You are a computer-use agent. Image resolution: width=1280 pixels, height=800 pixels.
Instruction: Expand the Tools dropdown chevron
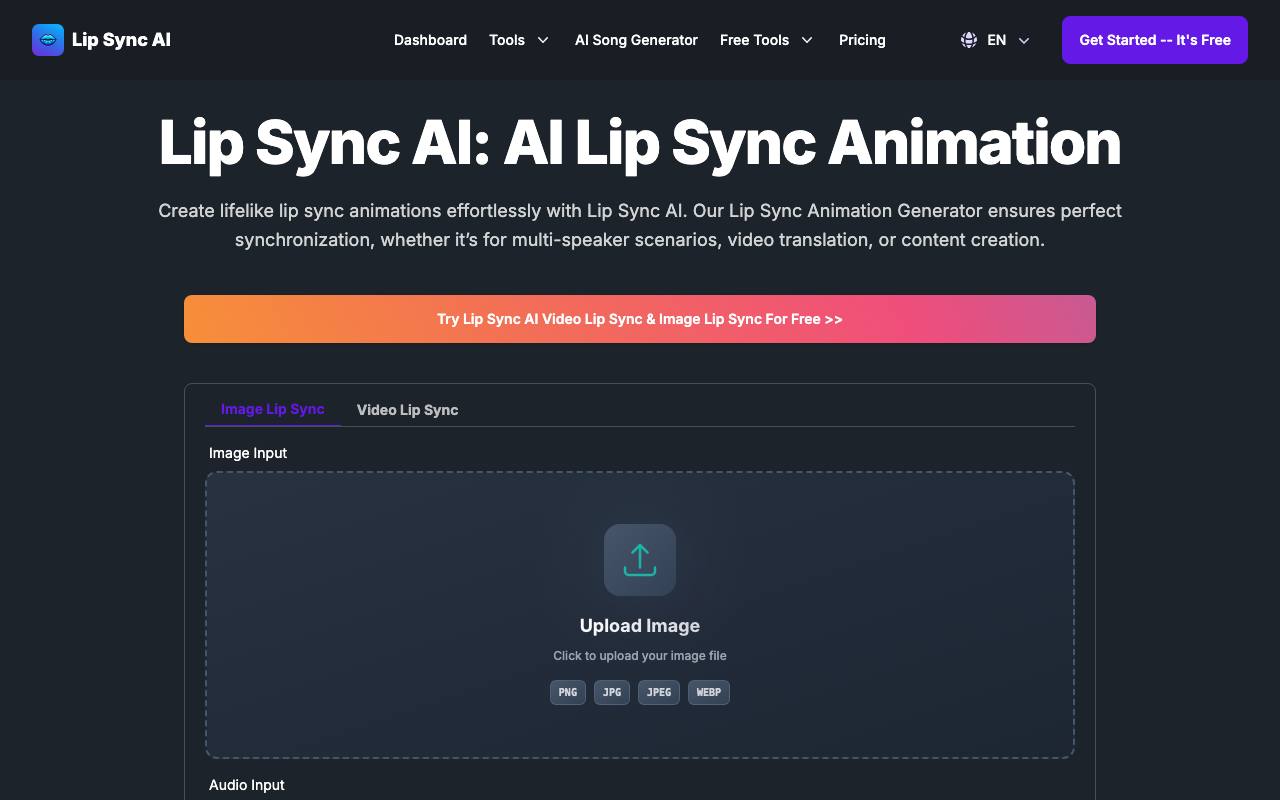[543, 40]
